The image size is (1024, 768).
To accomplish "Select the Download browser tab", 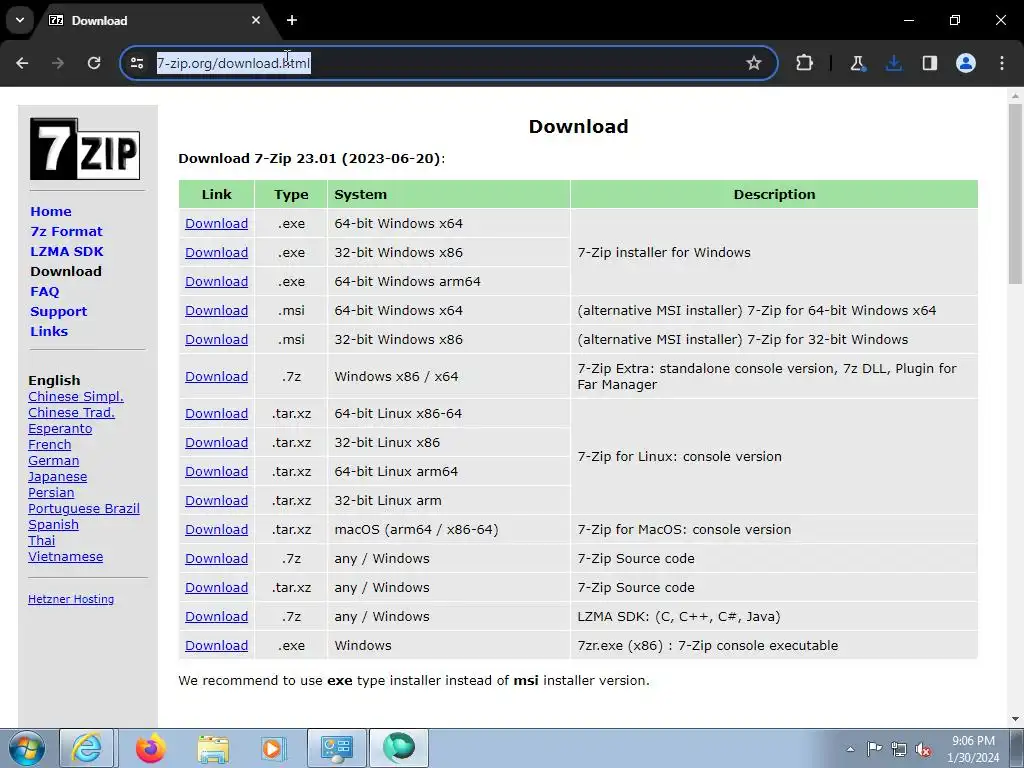I will click(x=155, y=20).
